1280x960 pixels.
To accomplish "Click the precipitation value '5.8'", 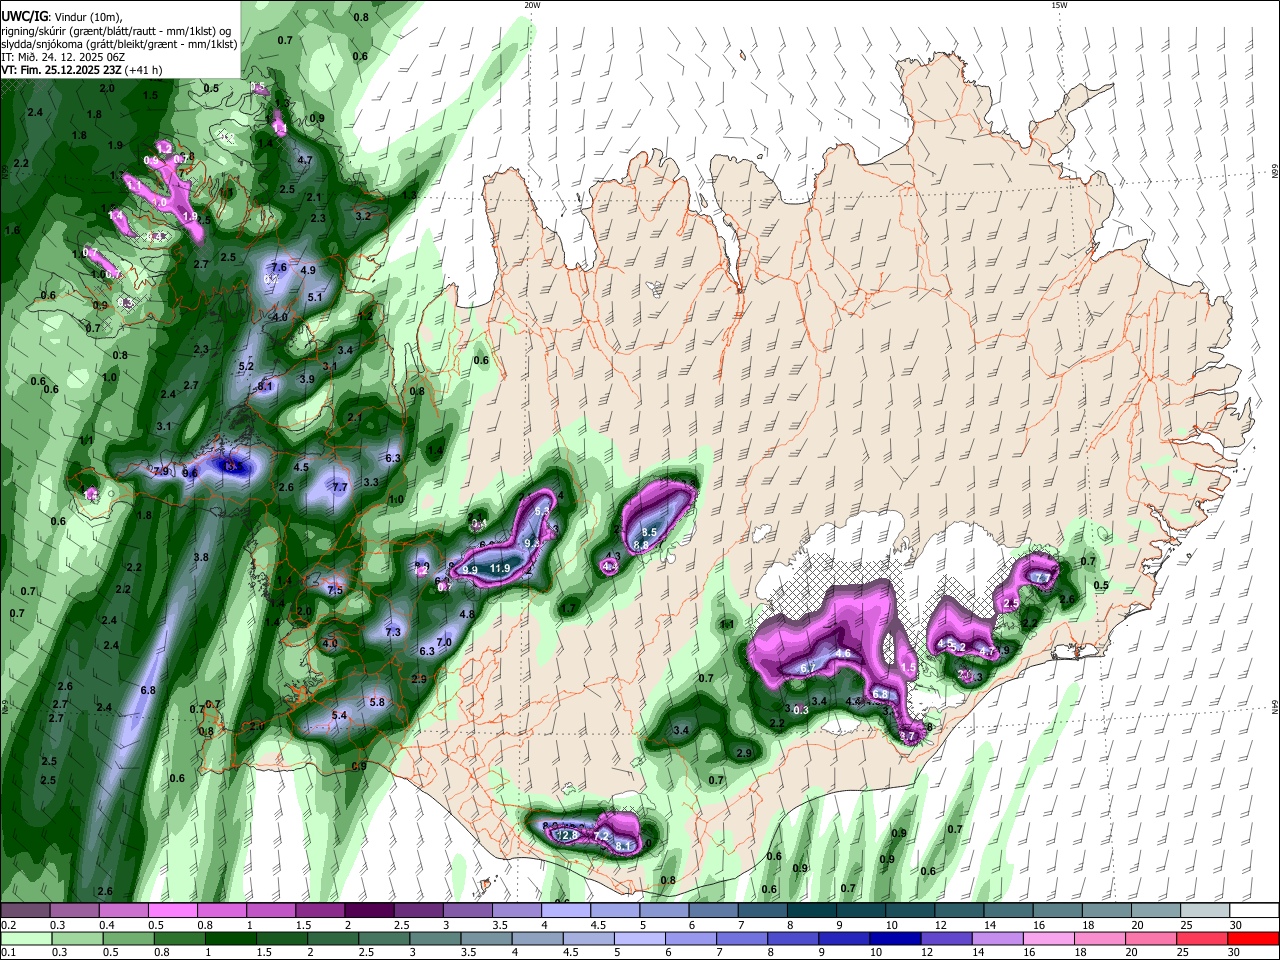I will [x=377, y=702].
